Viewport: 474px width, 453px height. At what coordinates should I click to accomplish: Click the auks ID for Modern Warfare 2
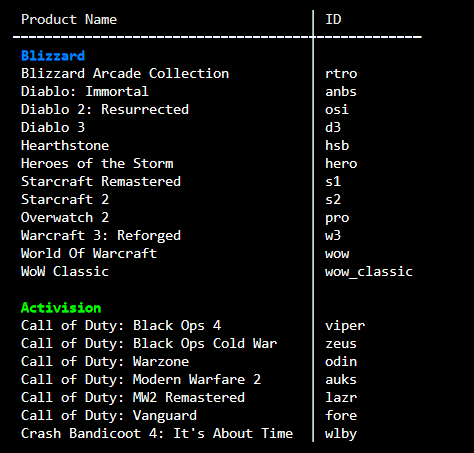tap(341, 379)
